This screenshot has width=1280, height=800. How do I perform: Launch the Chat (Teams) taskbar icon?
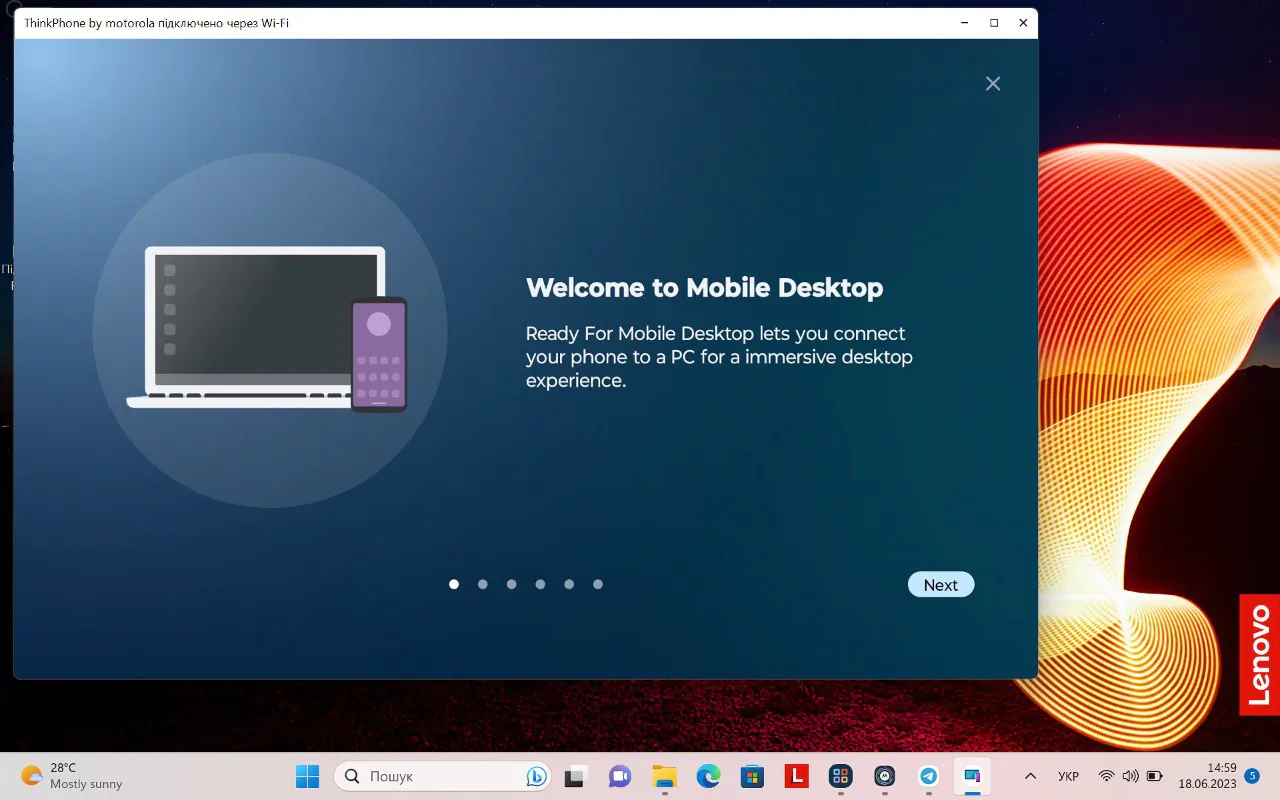620,776
